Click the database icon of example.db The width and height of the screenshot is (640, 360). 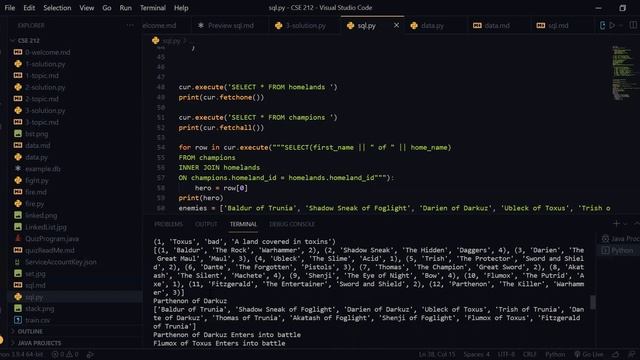pyautogui.click(x=18, y=169)
